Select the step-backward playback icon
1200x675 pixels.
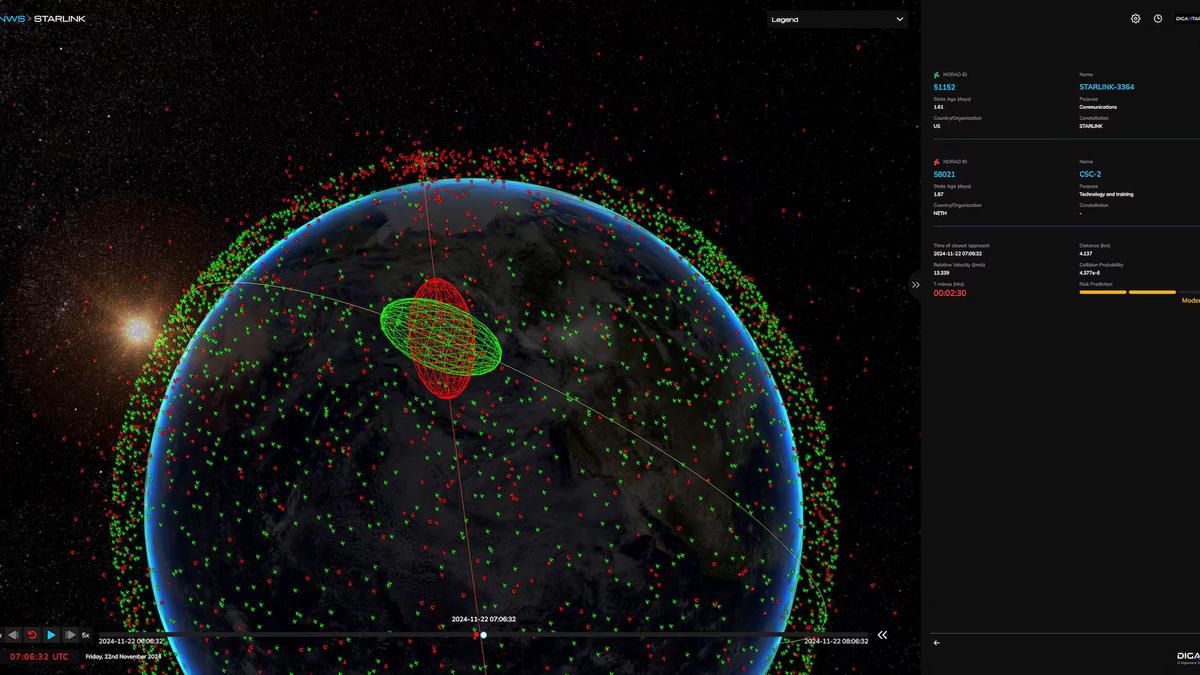click(13, 634)
